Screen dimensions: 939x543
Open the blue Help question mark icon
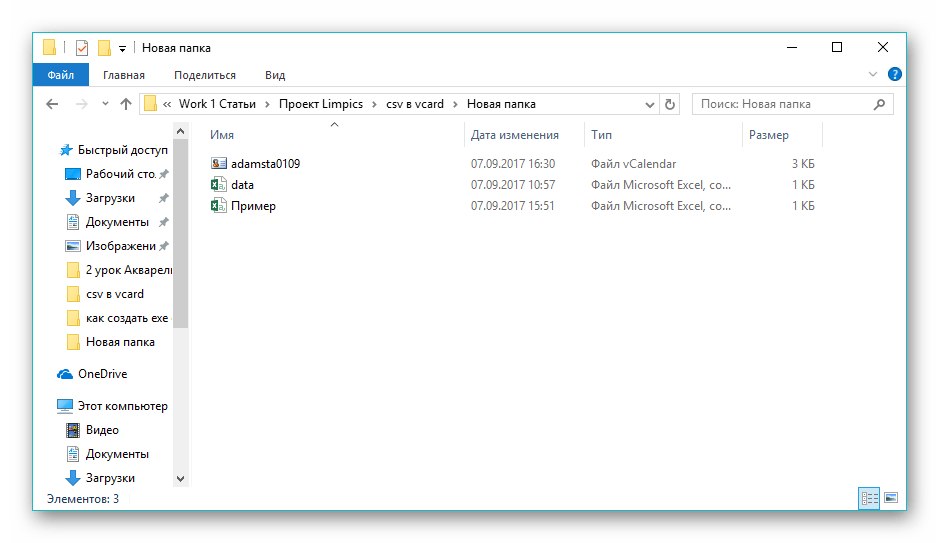coord(895,74)
